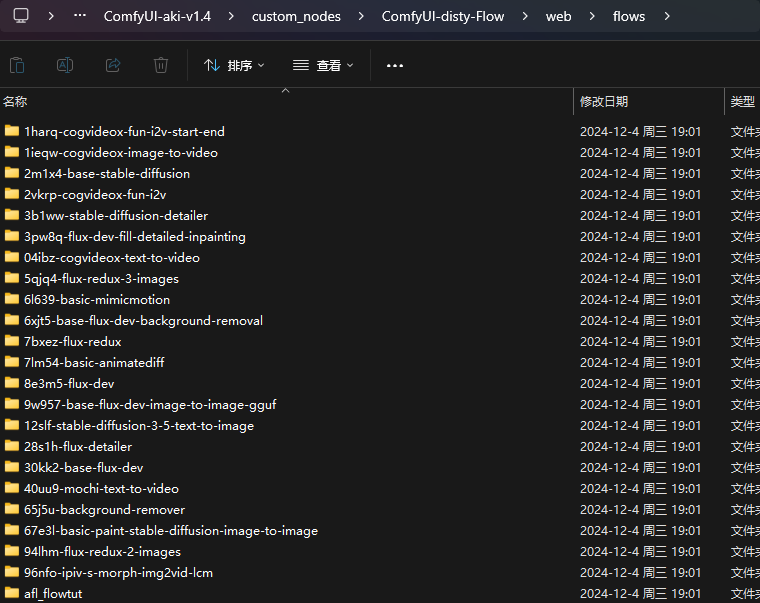This screenshot has height=603, width=760.
Task: Click the Delete trash can icon
Action: (161, 65)
